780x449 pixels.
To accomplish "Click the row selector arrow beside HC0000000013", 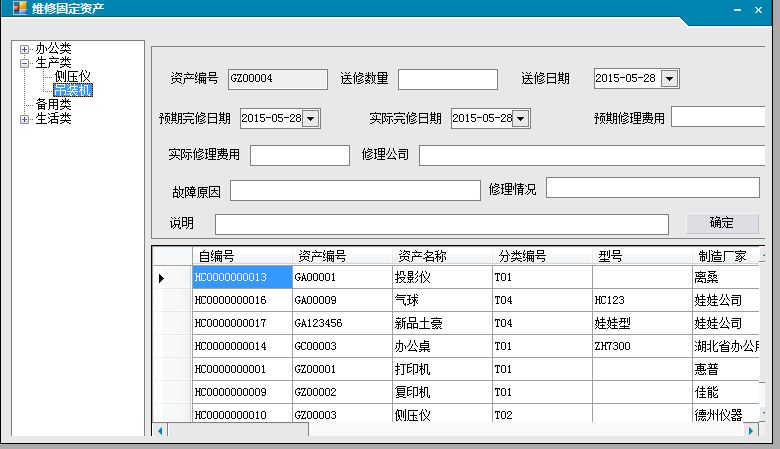I will 161,277.
